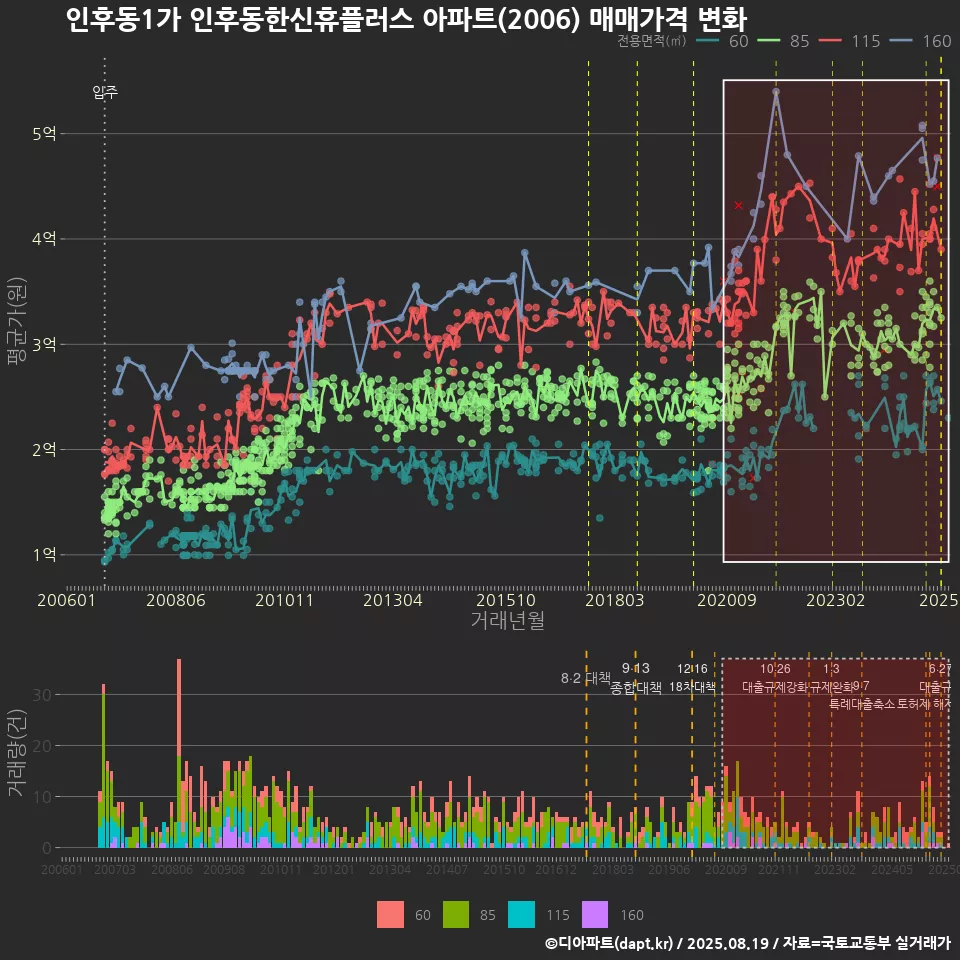The height and width of the screenshot is (960, 960).
Task: Click the '201612' volume chart x-axis label
Action: pyautogui.click(x=556, y=869)
